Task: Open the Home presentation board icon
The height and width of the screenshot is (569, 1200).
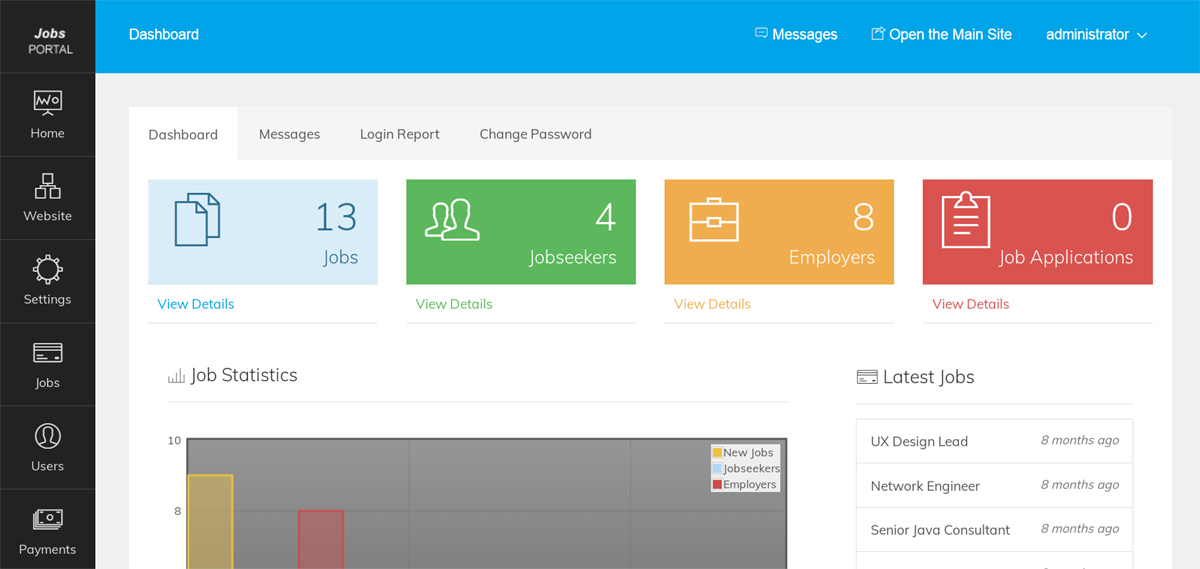Action: click(x=47, y=103)
